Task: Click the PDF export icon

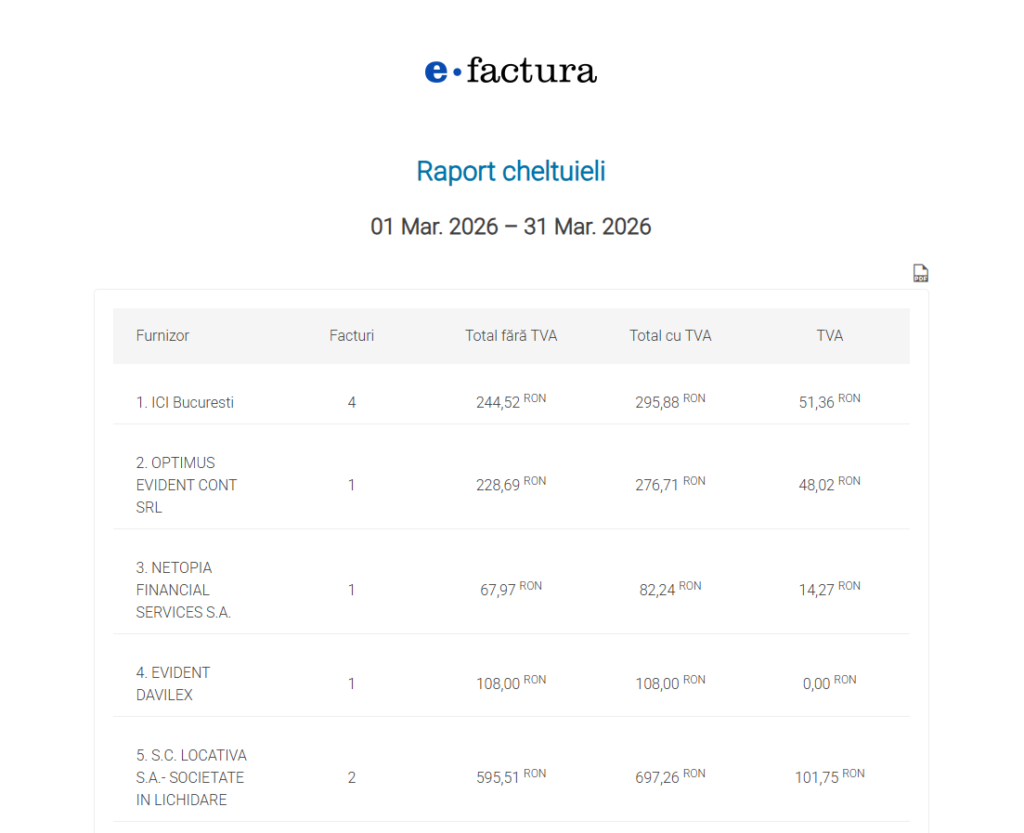Action: coord(920,273)
